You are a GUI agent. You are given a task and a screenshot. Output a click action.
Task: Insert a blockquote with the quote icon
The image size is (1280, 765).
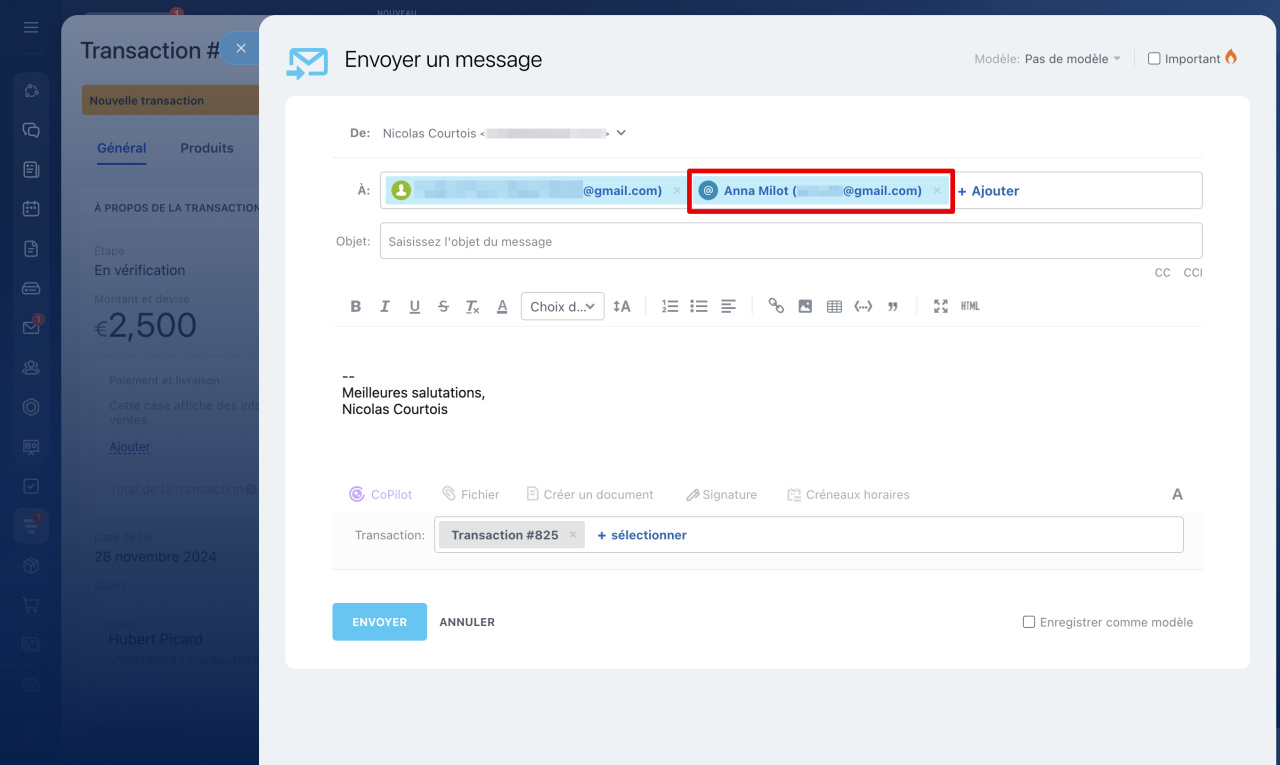point(893,307)
